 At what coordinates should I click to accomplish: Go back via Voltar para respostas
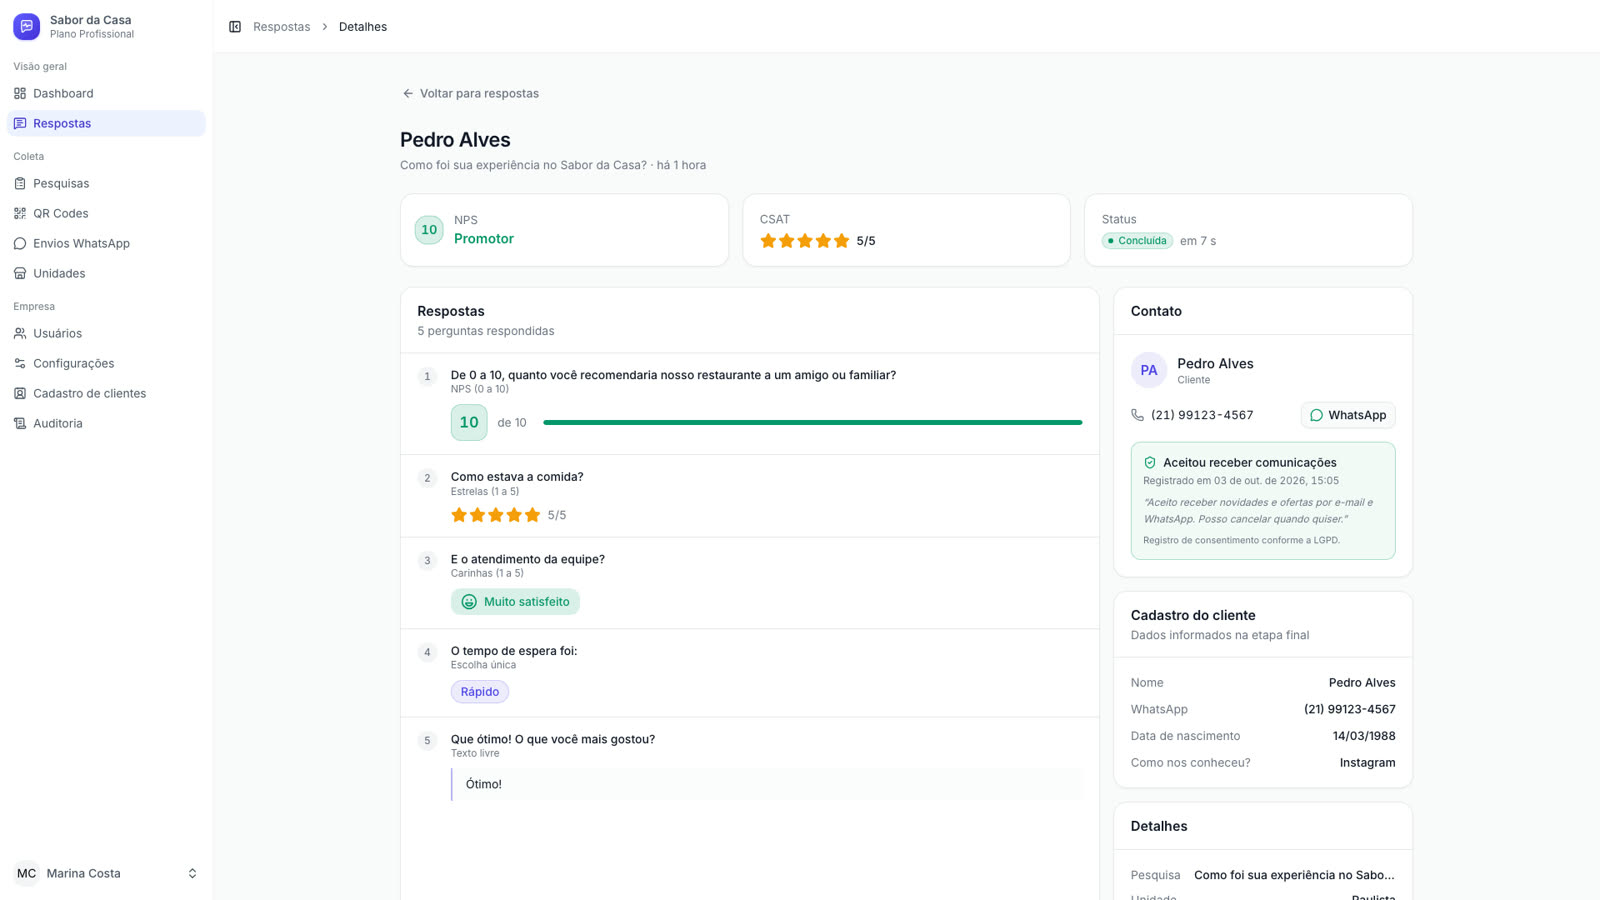(x=470, y=93)
